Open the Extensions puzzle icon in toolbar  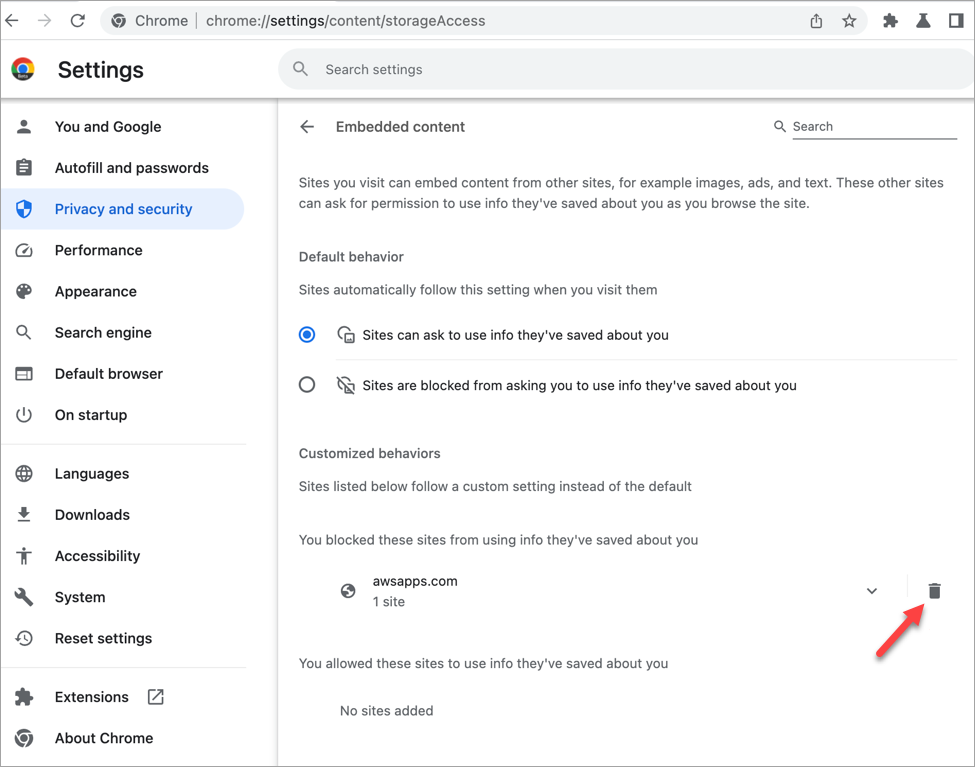pyautogui.click(x=890, y=21)
